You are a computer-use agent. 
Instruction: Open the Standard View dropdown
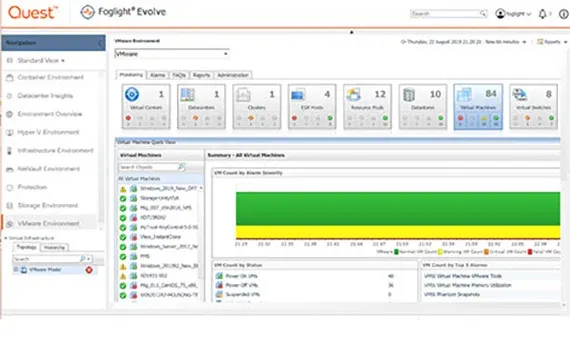[x=41, y=60]
